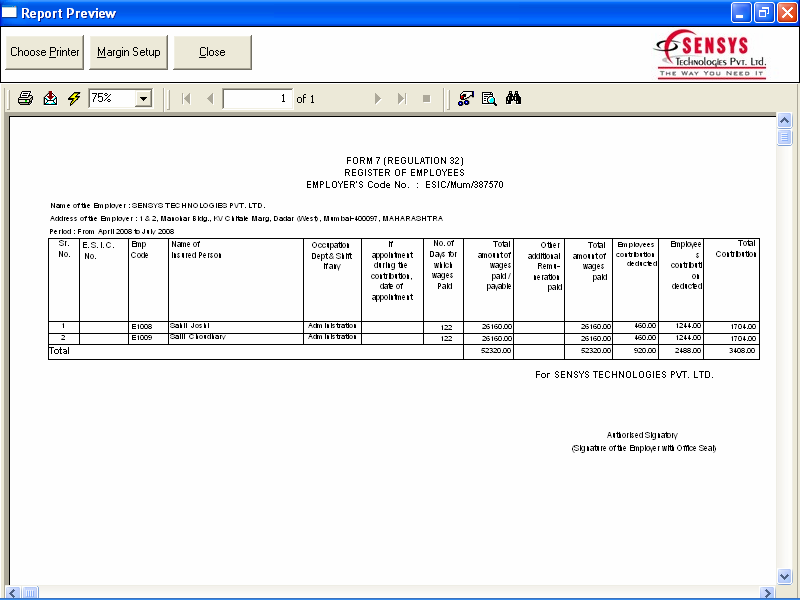
Task: Click the grand total "3408.00"
Action: tap(743, 351)
